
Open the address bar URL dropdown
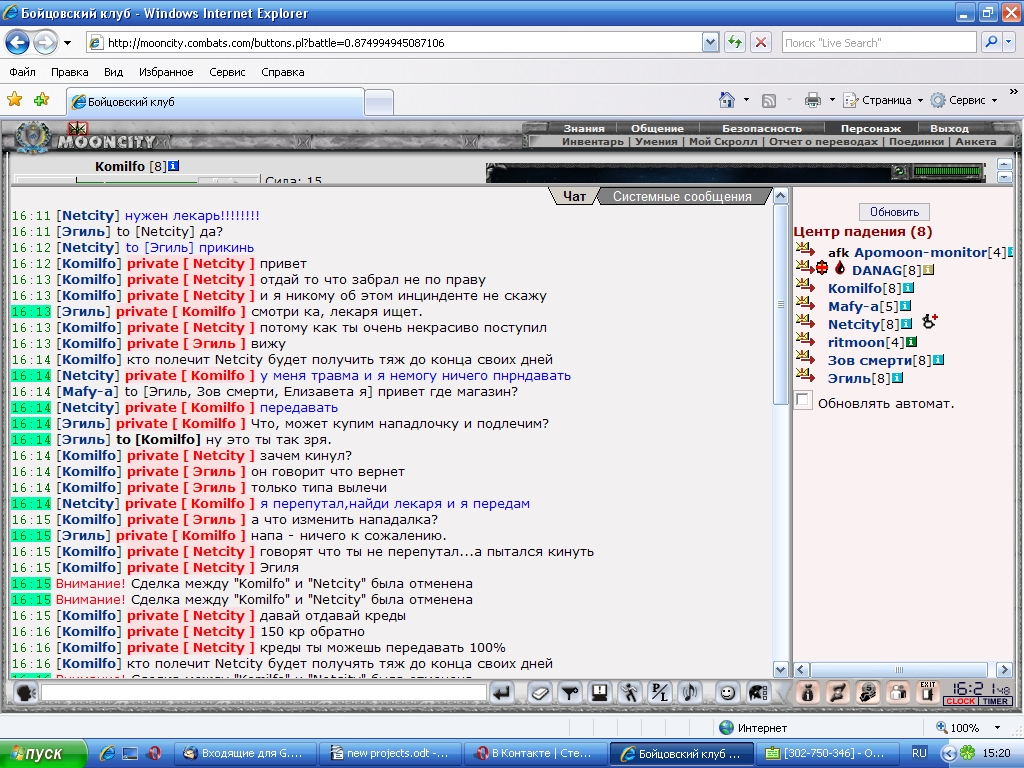coord(711,42)
